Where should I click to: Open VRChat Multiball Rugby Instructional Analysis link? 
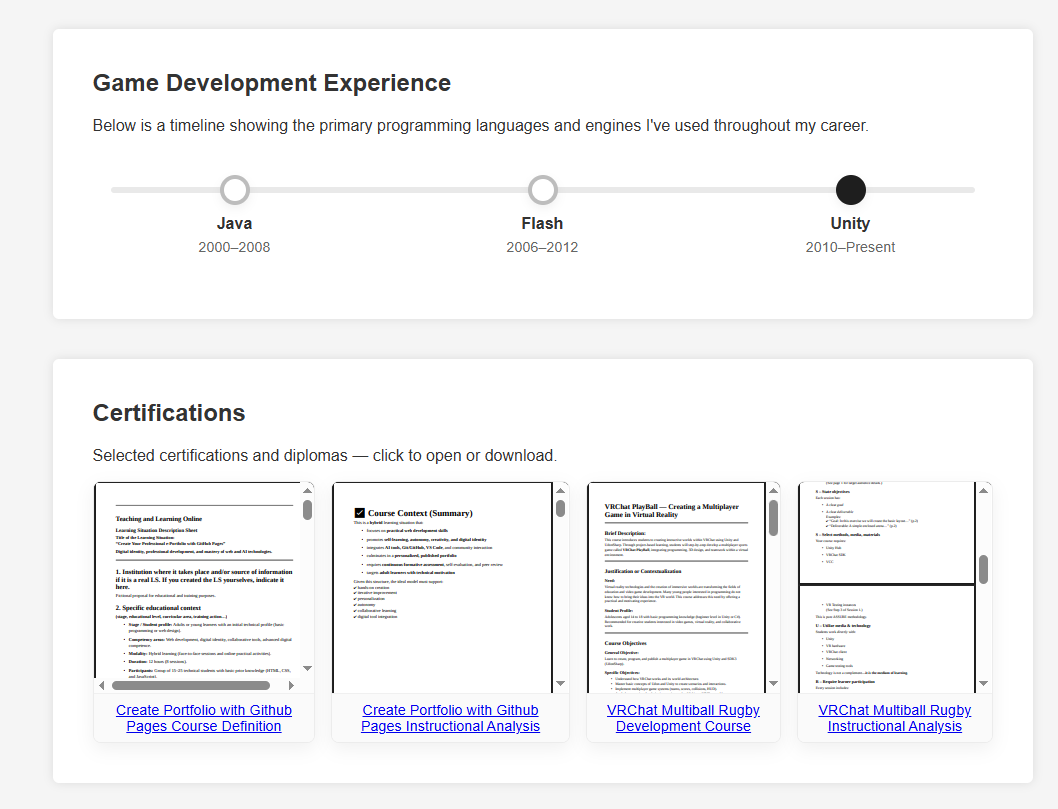click(x=894, y=718)
